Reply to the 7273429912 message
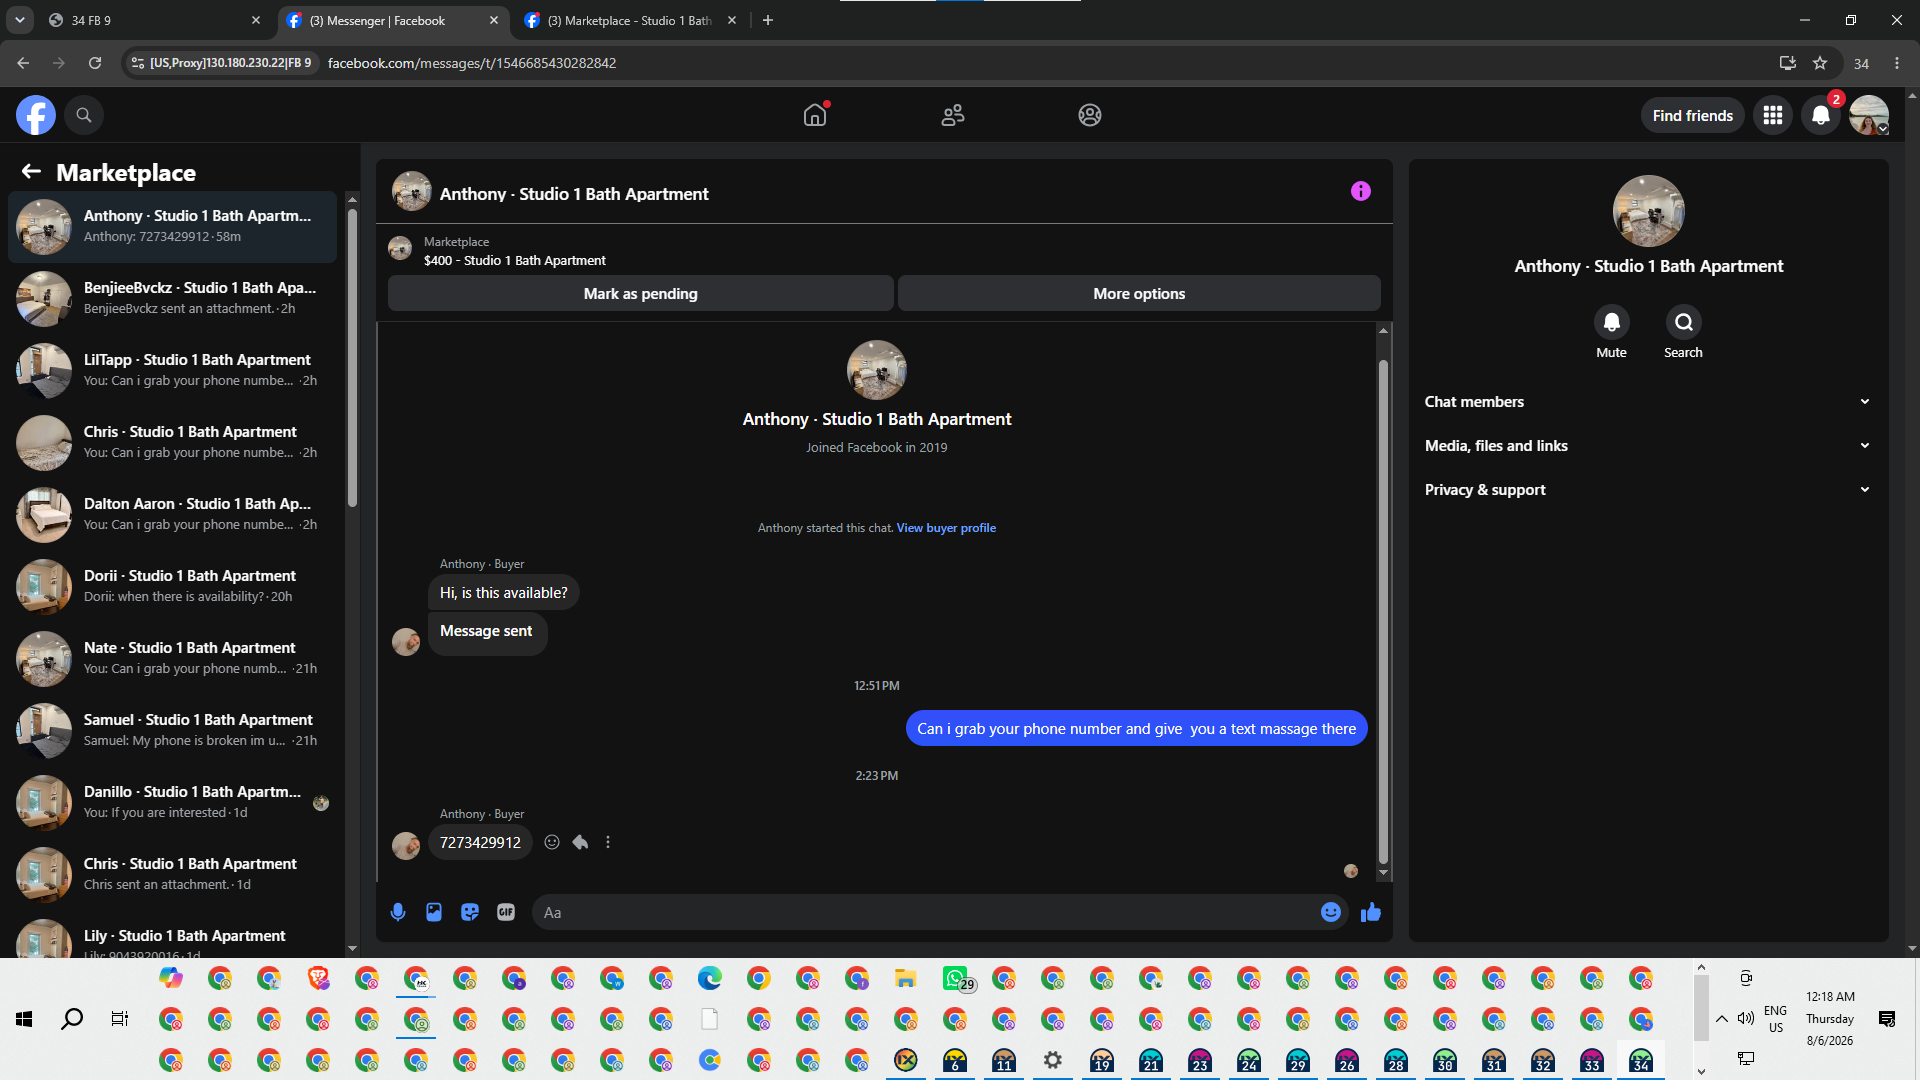 point(580,842)
